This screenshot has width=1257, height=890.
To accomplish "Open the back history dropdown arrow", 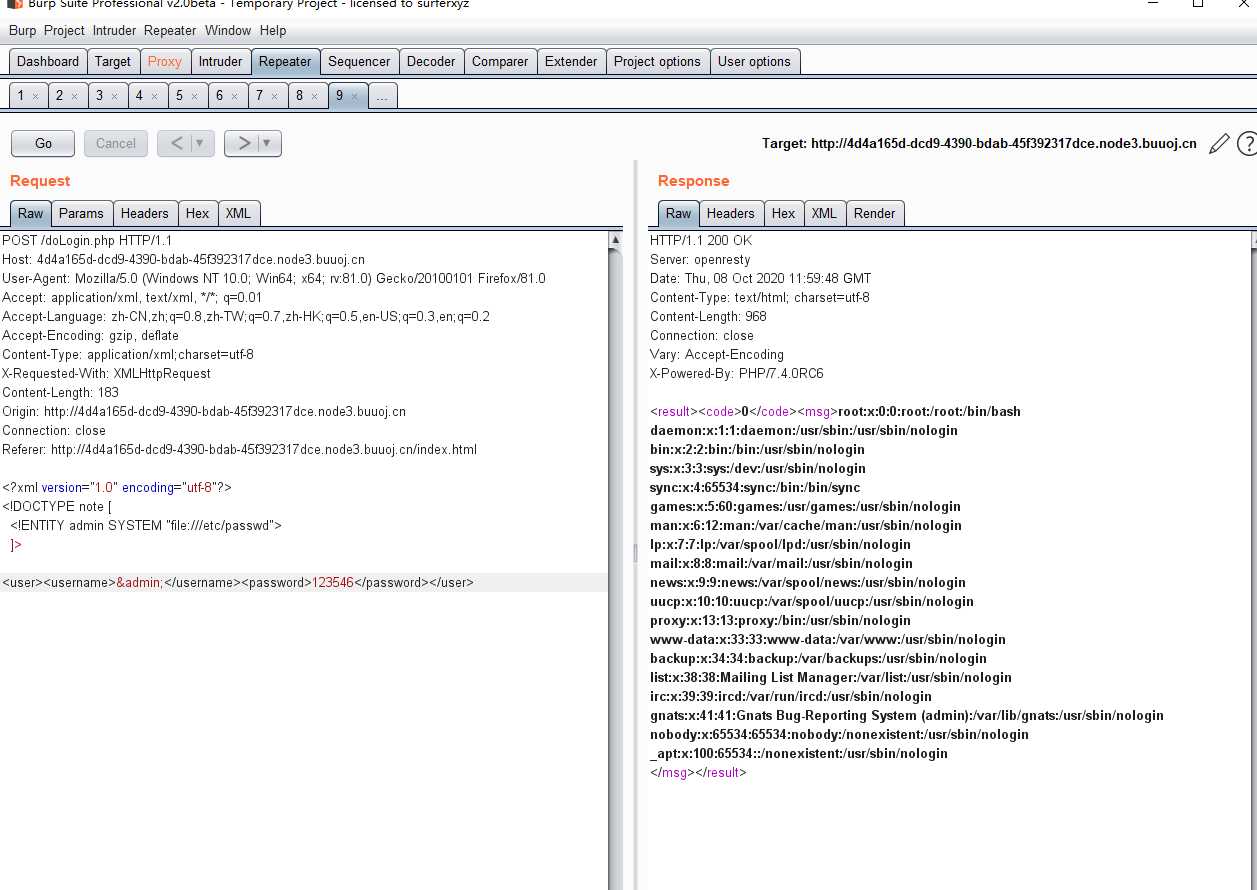I will [200, 143].
